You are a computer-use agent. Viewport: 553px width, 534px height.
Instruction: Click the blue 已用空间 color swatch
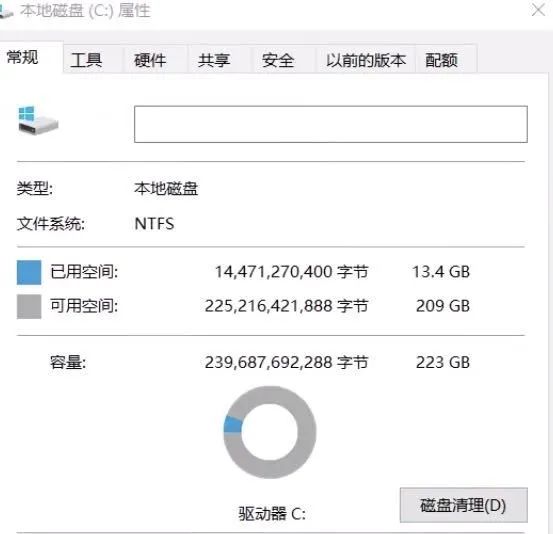29,272
